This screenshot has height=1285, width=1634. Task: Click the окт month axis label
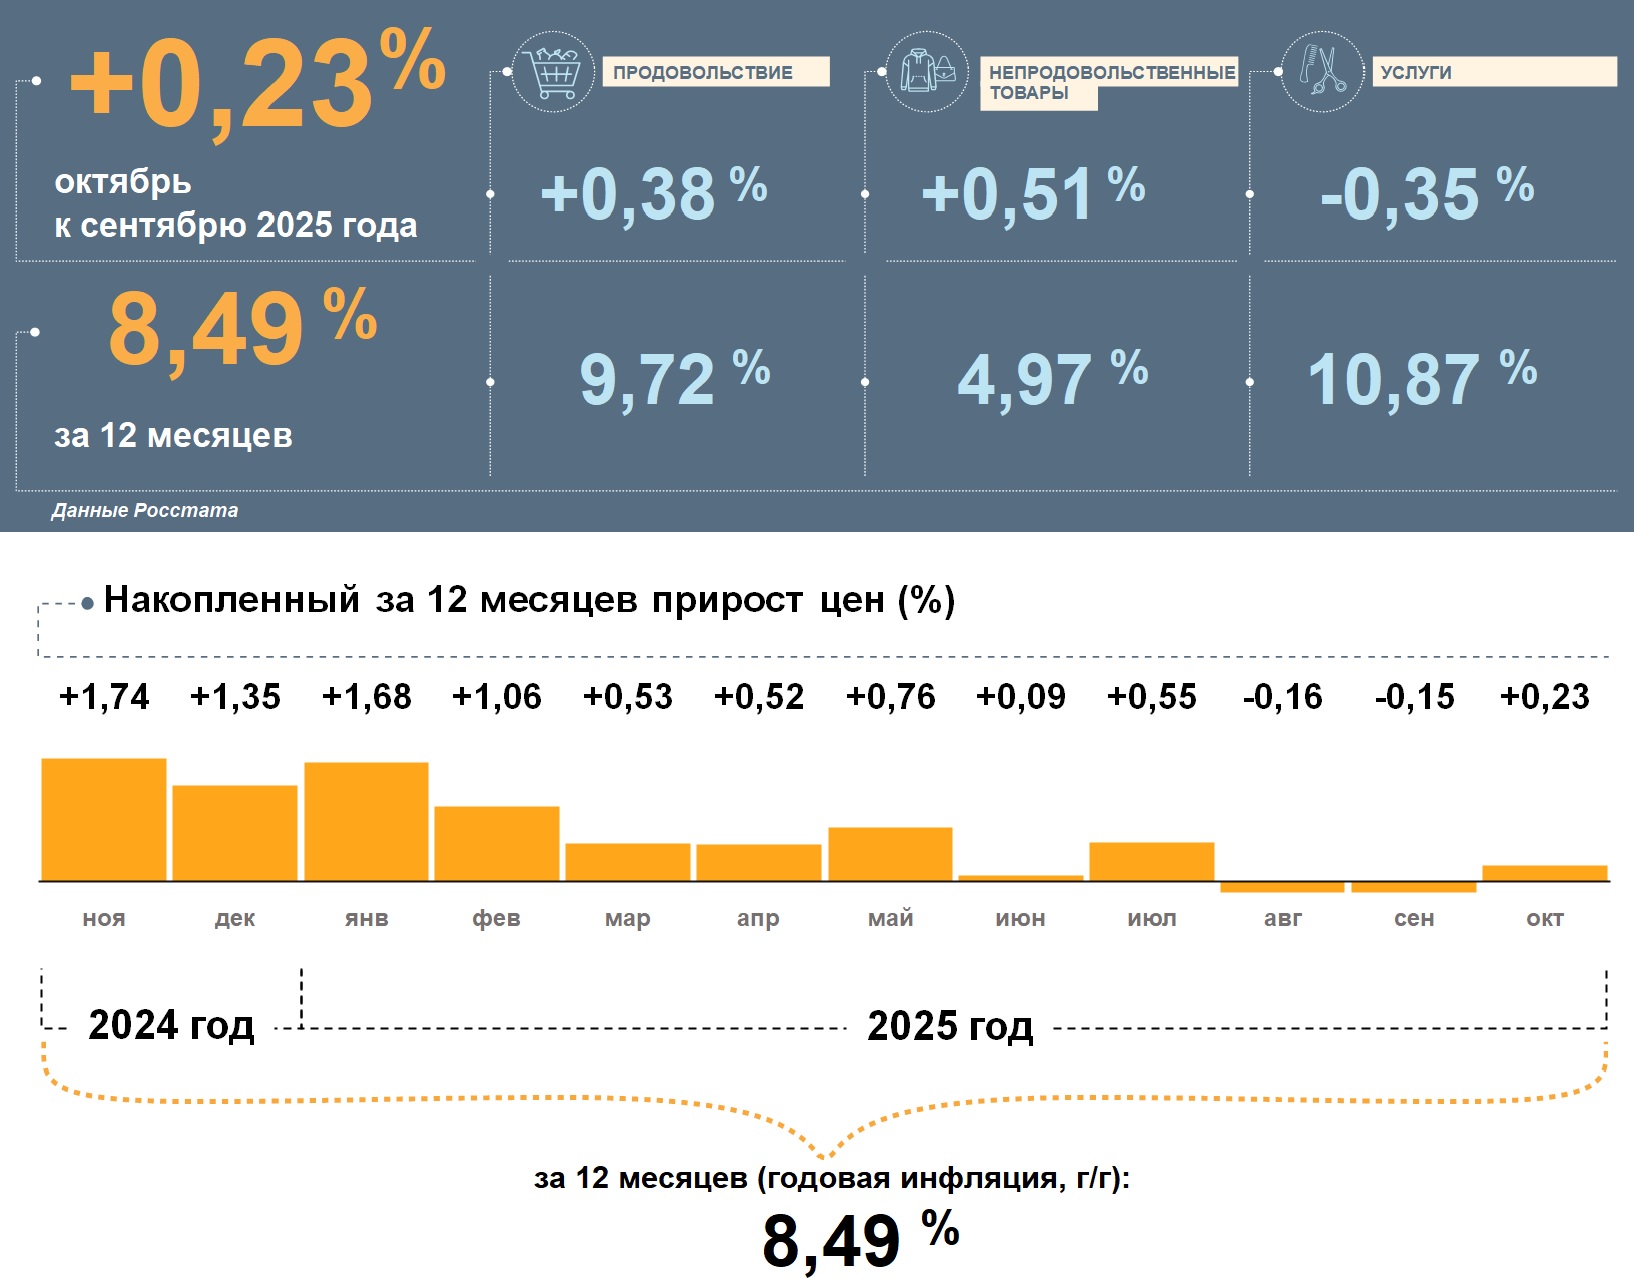click(1544, 918)
